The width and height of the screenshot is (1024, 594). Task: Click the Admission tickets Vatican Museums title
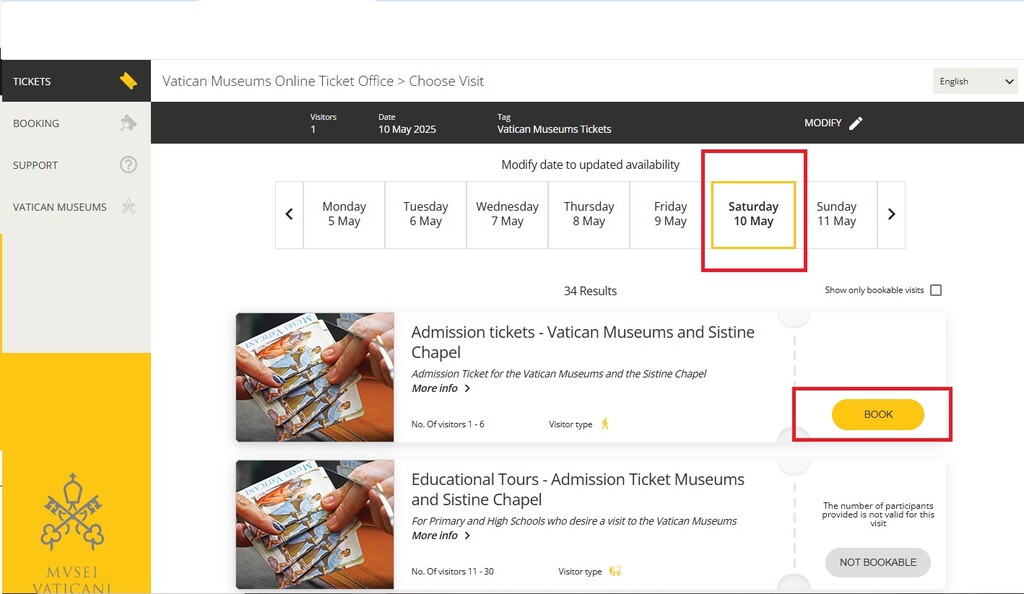583,342
